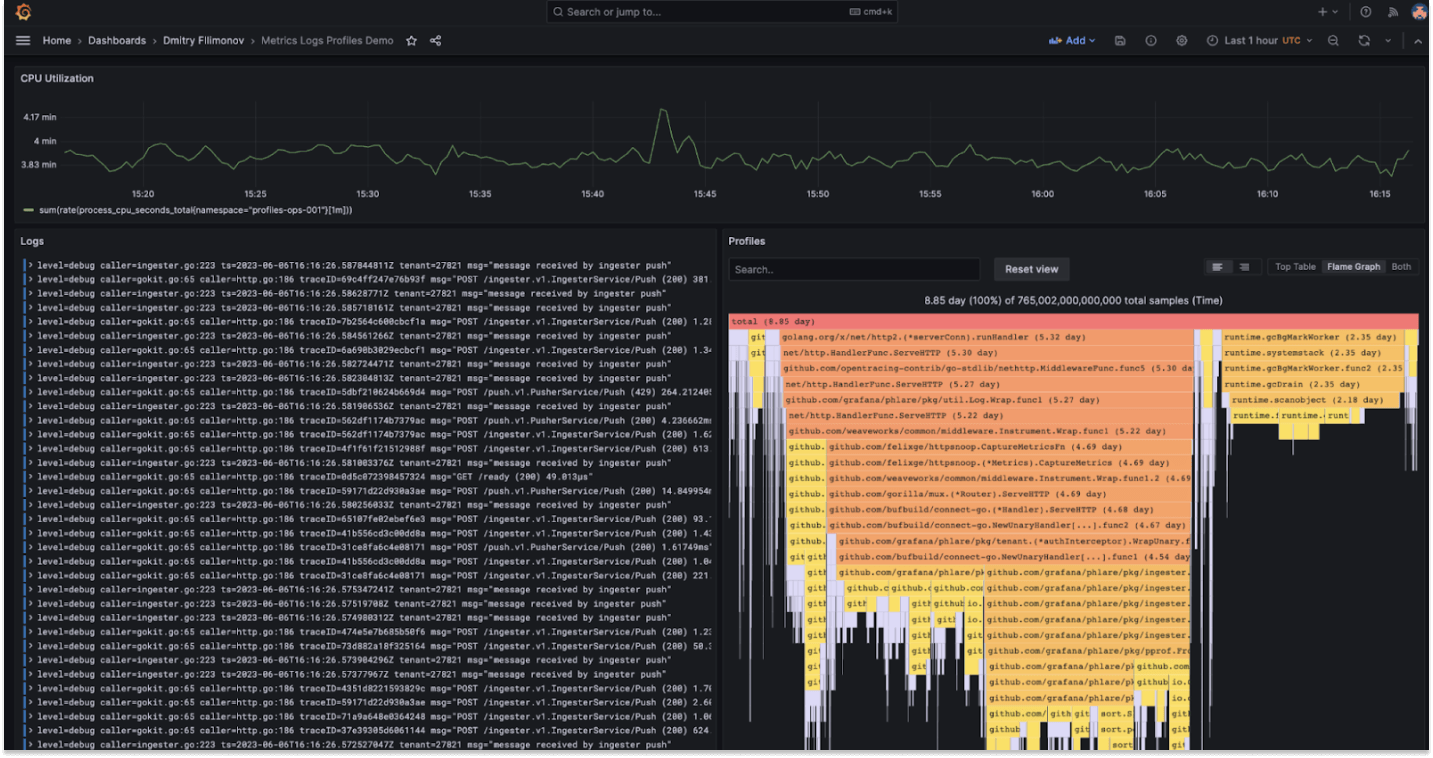Refresh the dashboard data
The width and height of the screenshot is (1433, 758).
point(1363,41)
